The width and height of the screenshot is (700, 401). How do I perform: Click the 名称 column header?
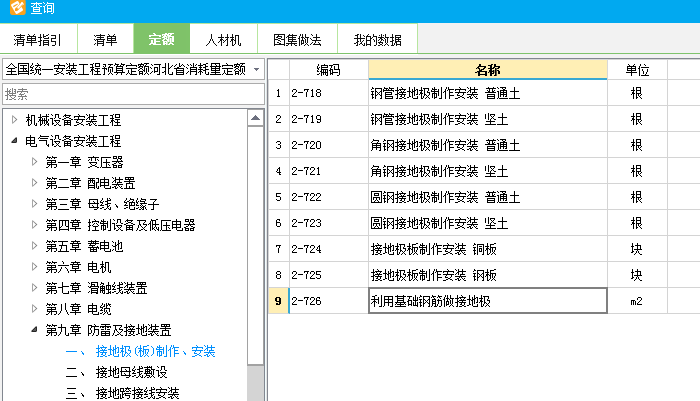(488, 70)
